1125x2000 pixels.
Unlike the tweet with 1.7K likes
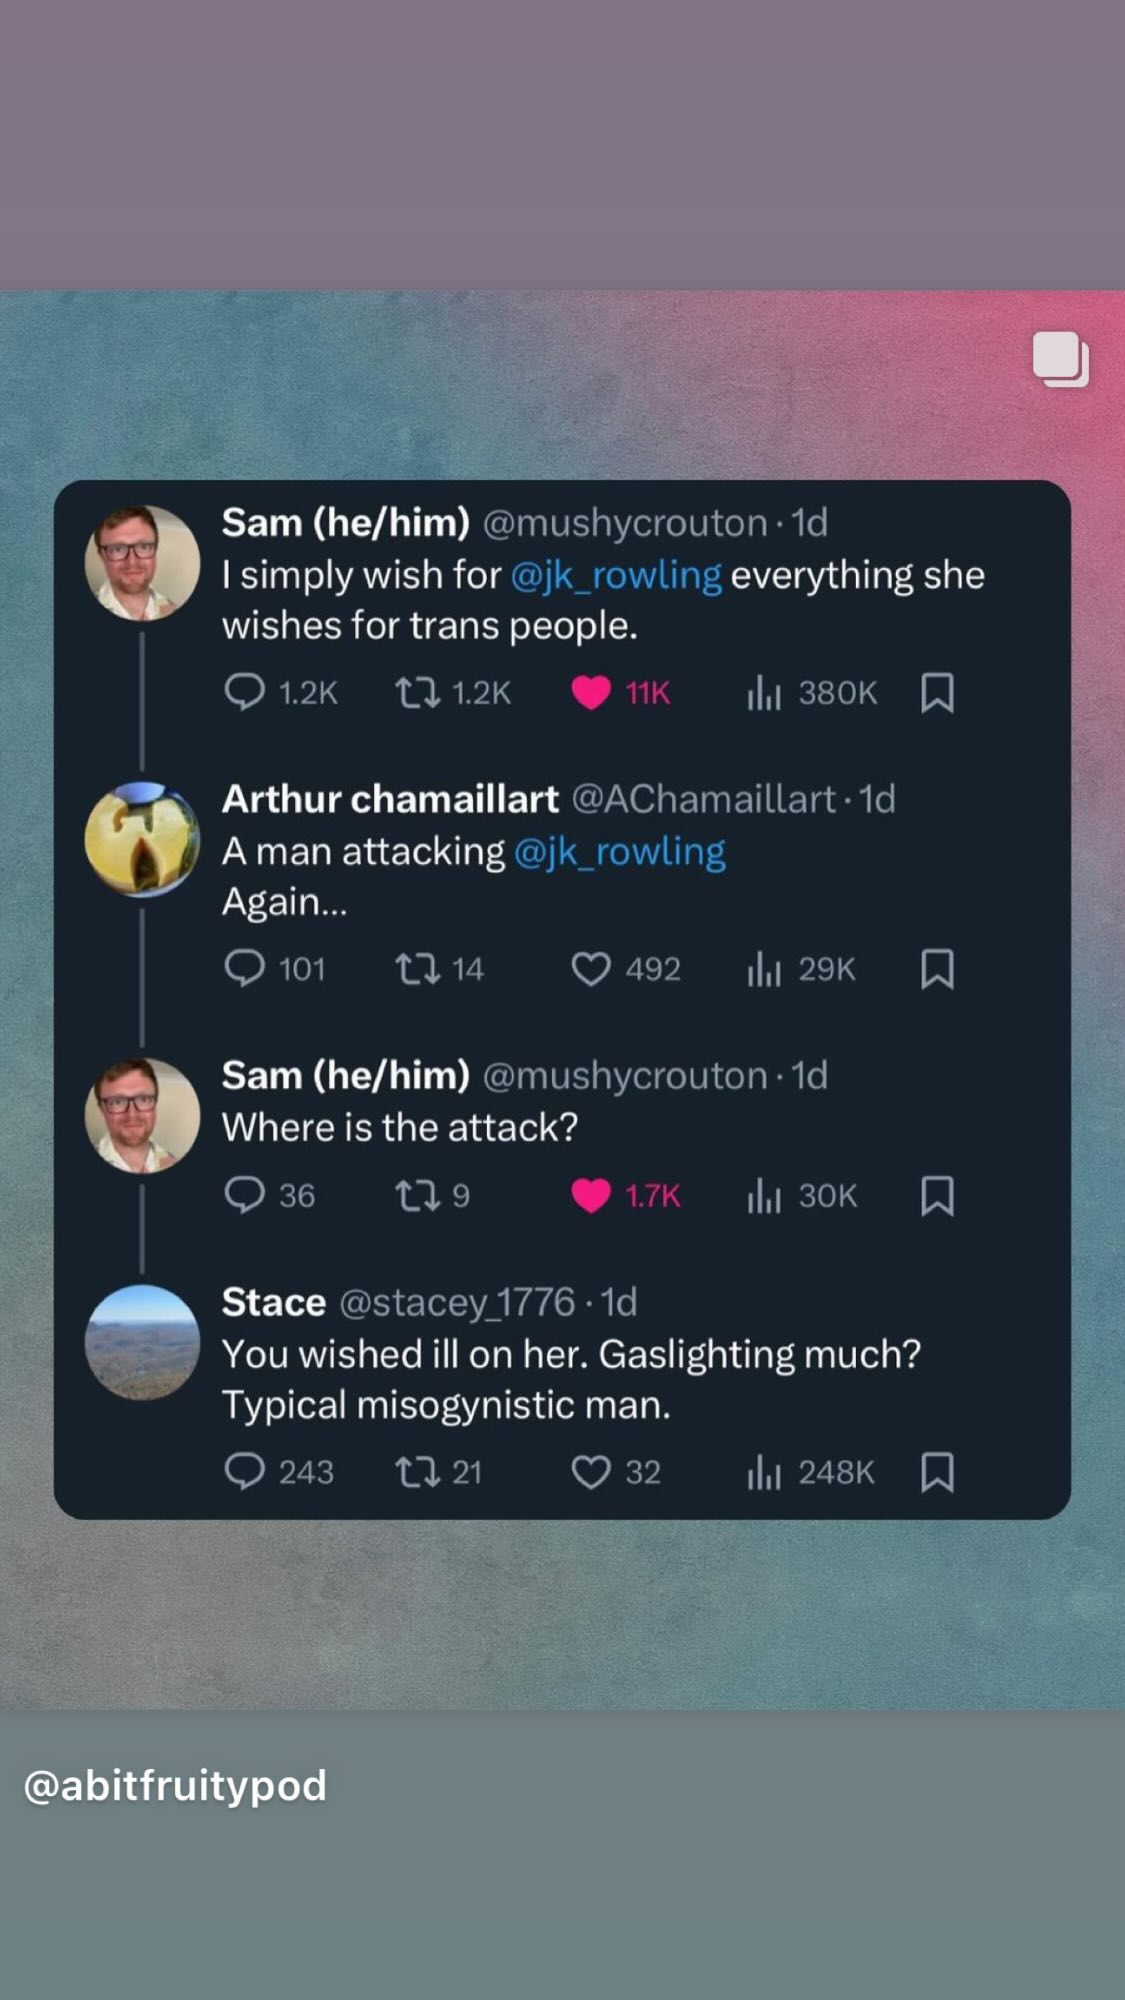[x=591, y=1195]
